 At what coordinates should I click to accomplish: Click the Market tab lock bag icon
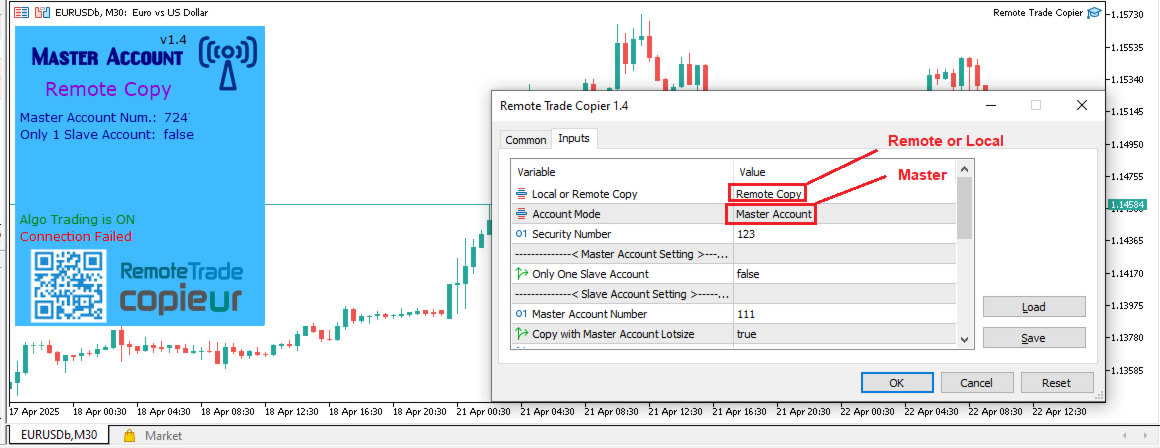tap(130, 436)
